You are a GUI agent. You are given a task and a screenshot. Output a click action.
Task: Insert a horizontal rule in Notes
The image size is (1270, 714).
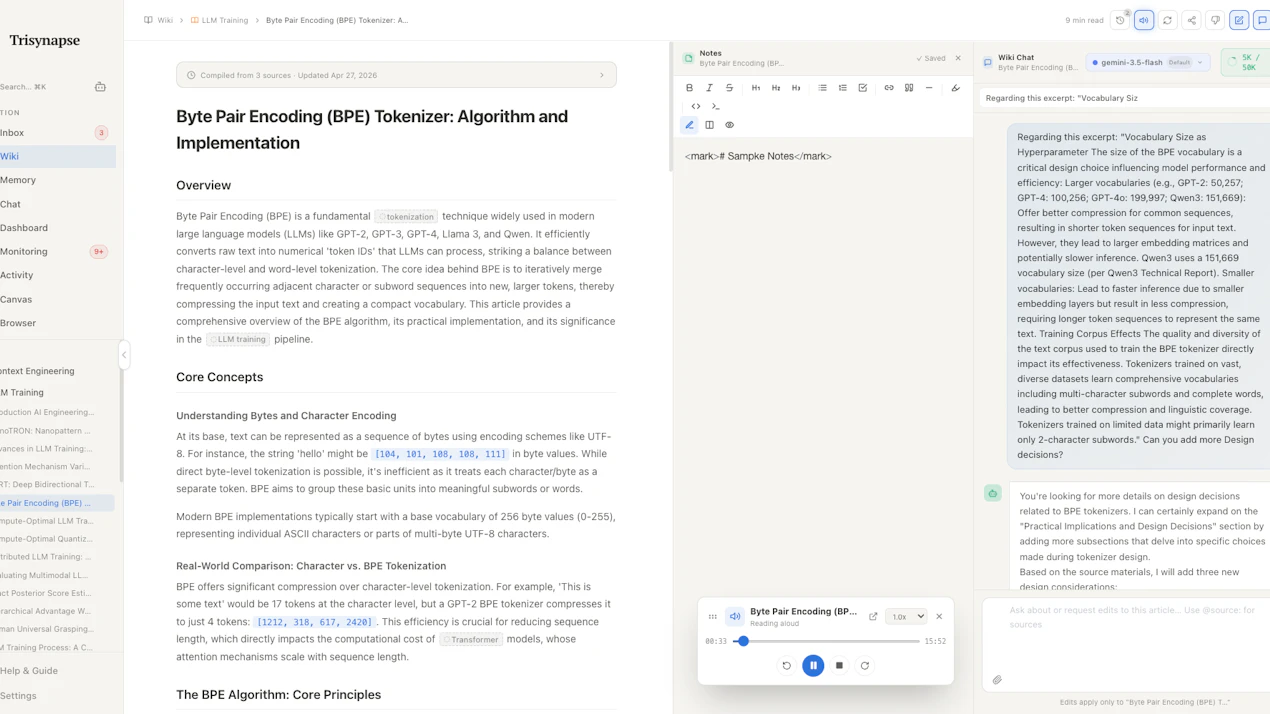coord(929,88)
